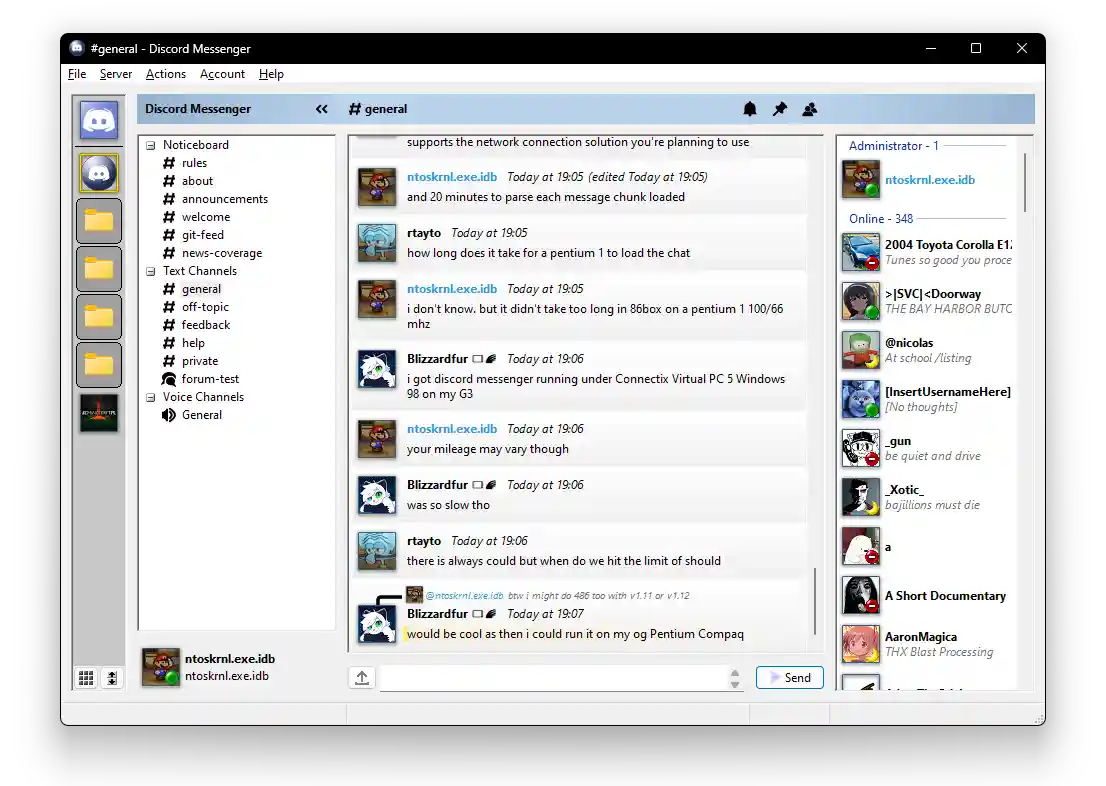The image size is (1106, 786).
Task: Collapse the Text Channels category
Action: [x=150, y=270]
